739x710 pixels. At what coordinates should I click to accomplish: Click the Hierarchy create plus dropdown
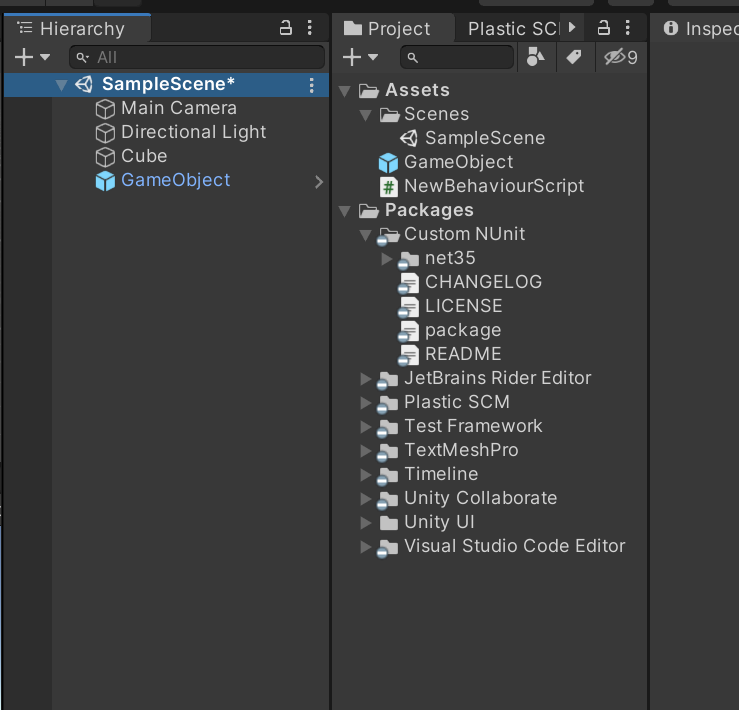(x=32, y=57)
